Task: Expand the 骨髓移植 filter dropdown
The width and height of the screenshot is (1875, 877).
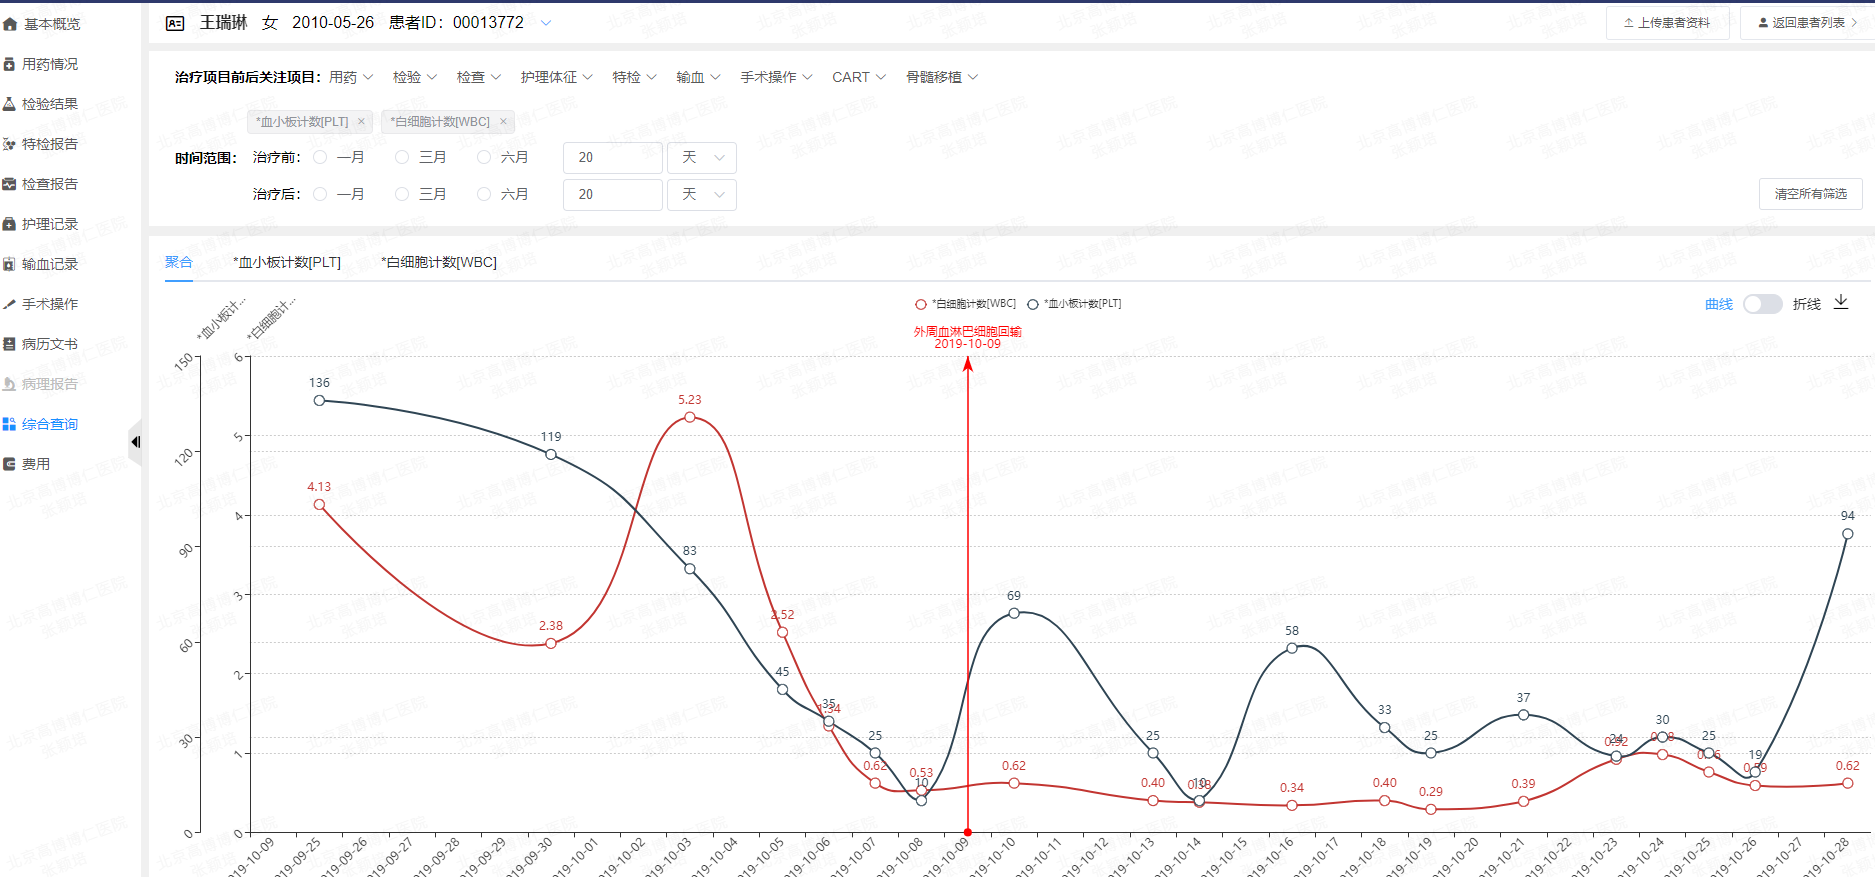Action: coord(942,77)
